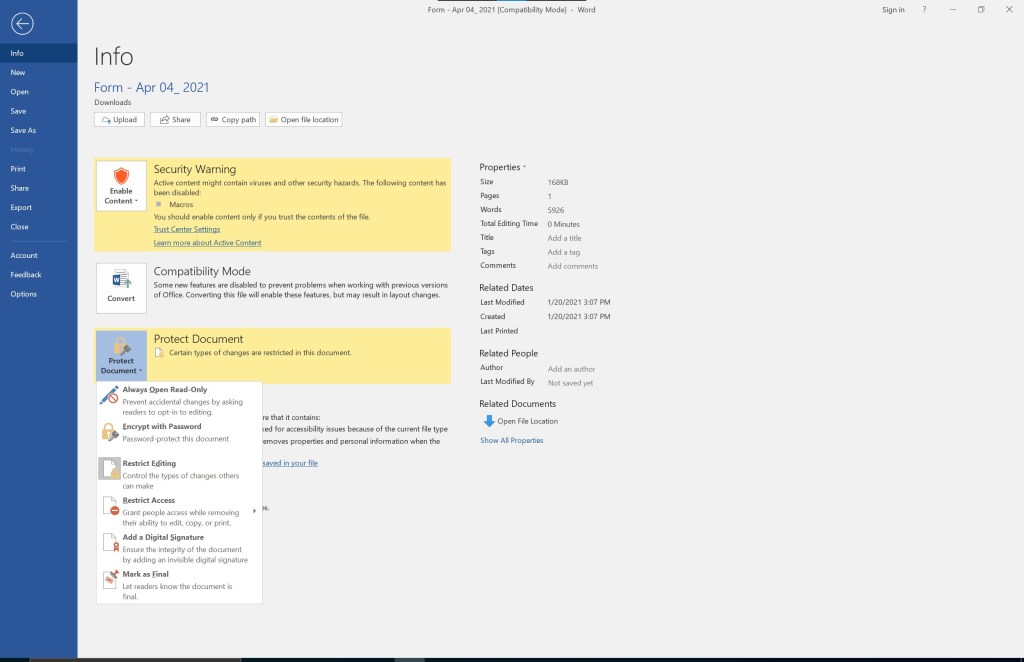
Task: Pick the Restrict Editing icon
Action: click(x=109, y=469)
